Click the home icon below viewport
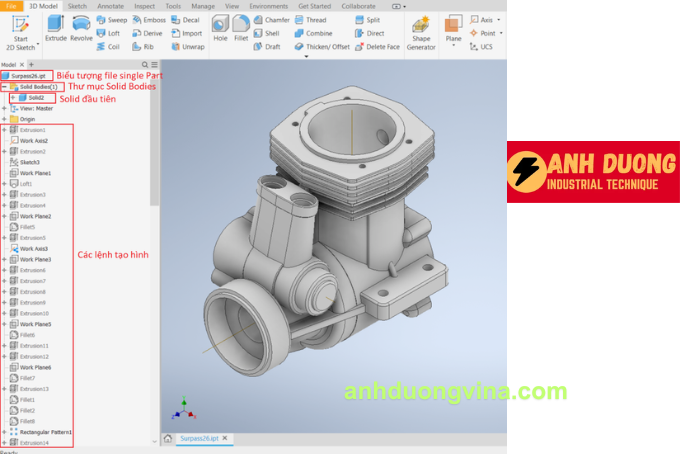 pos(167,438)
